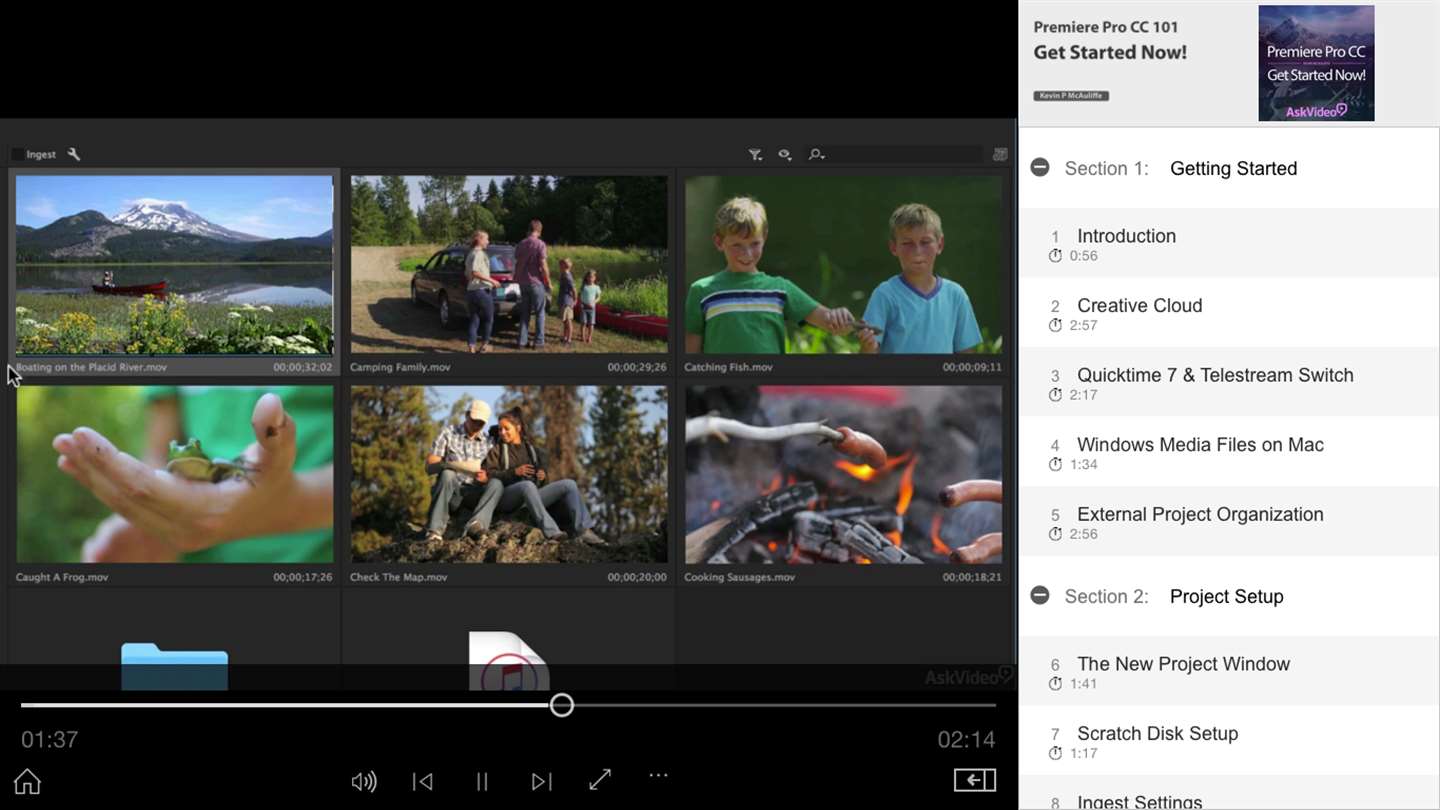Click the clip duration 00;00;32;02

[x=303, y=367]
